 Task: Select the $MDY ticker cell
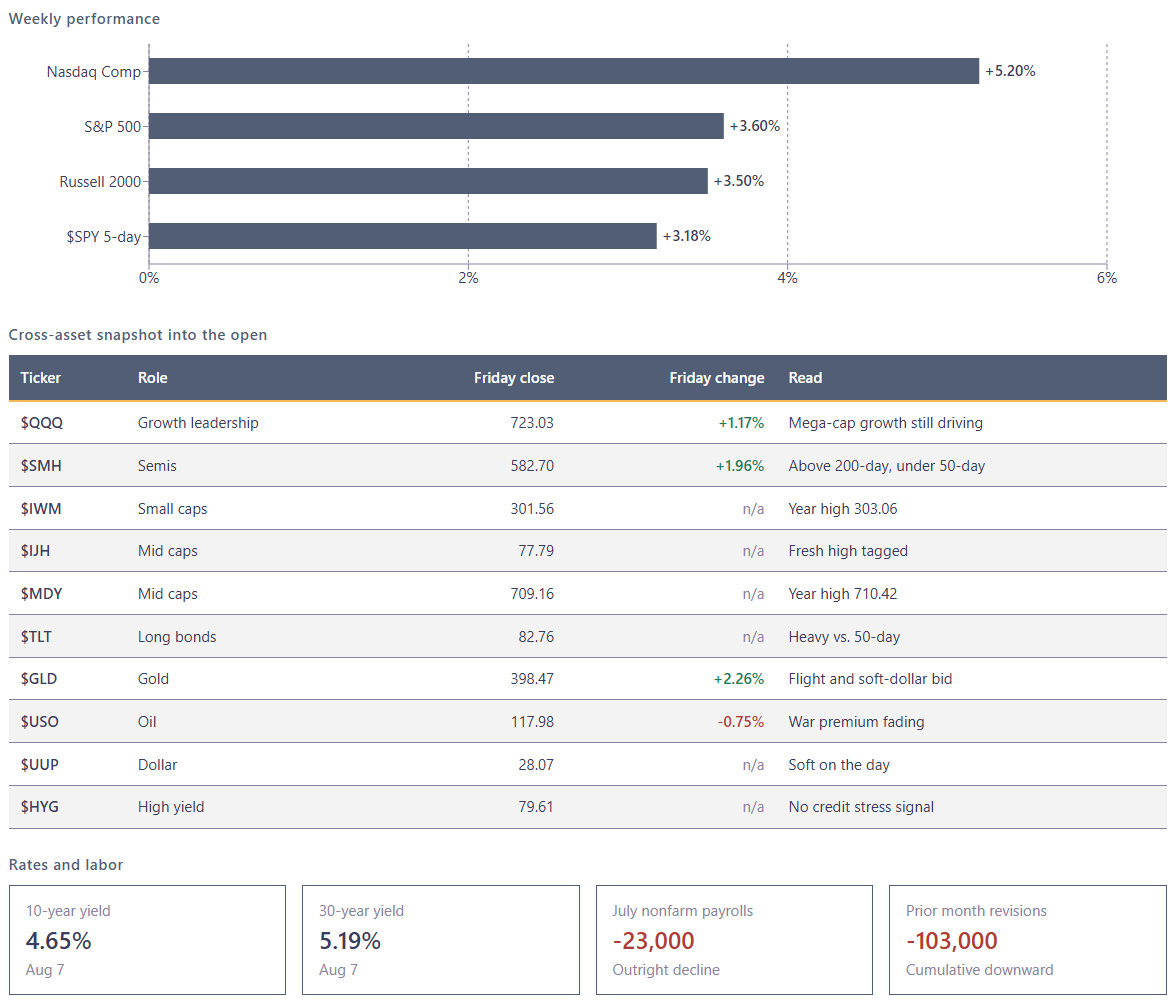41,594
